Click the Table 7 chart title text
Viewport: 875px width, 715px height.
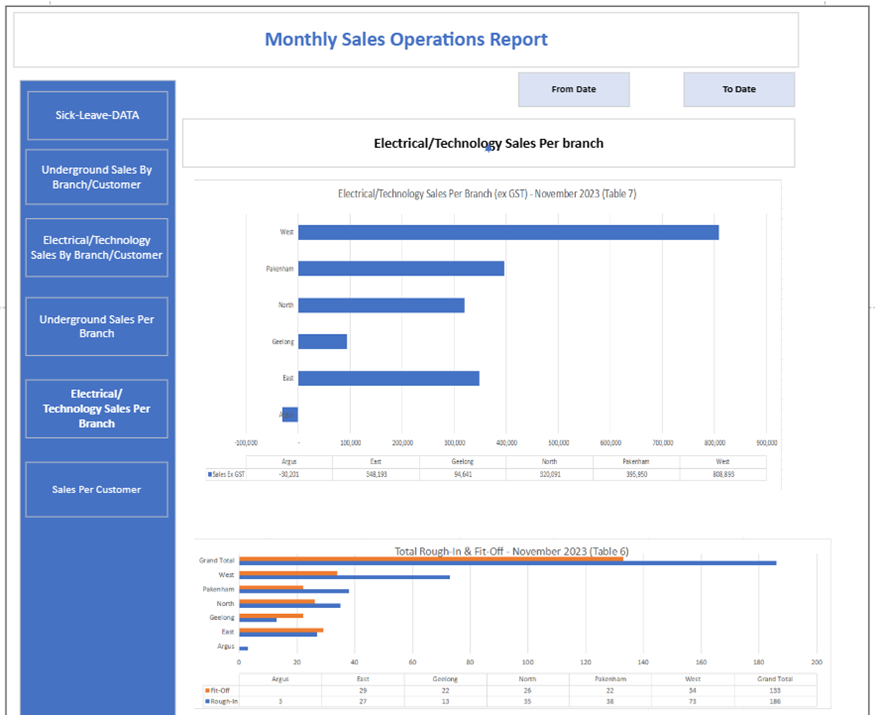[487, 193]
